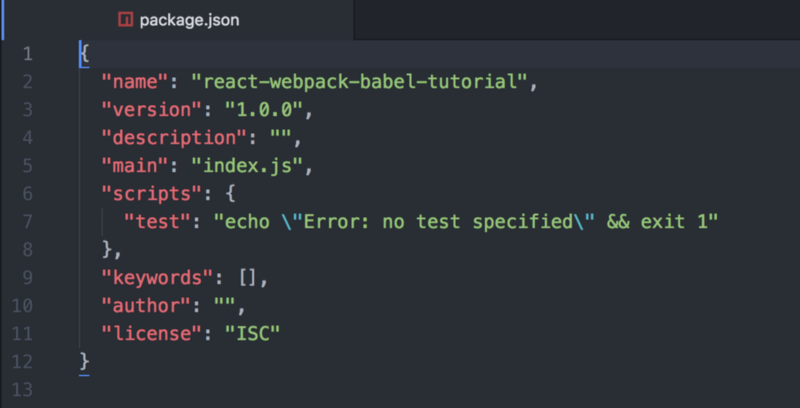Click line number 1 in gutter

click(x=28, y=54)
